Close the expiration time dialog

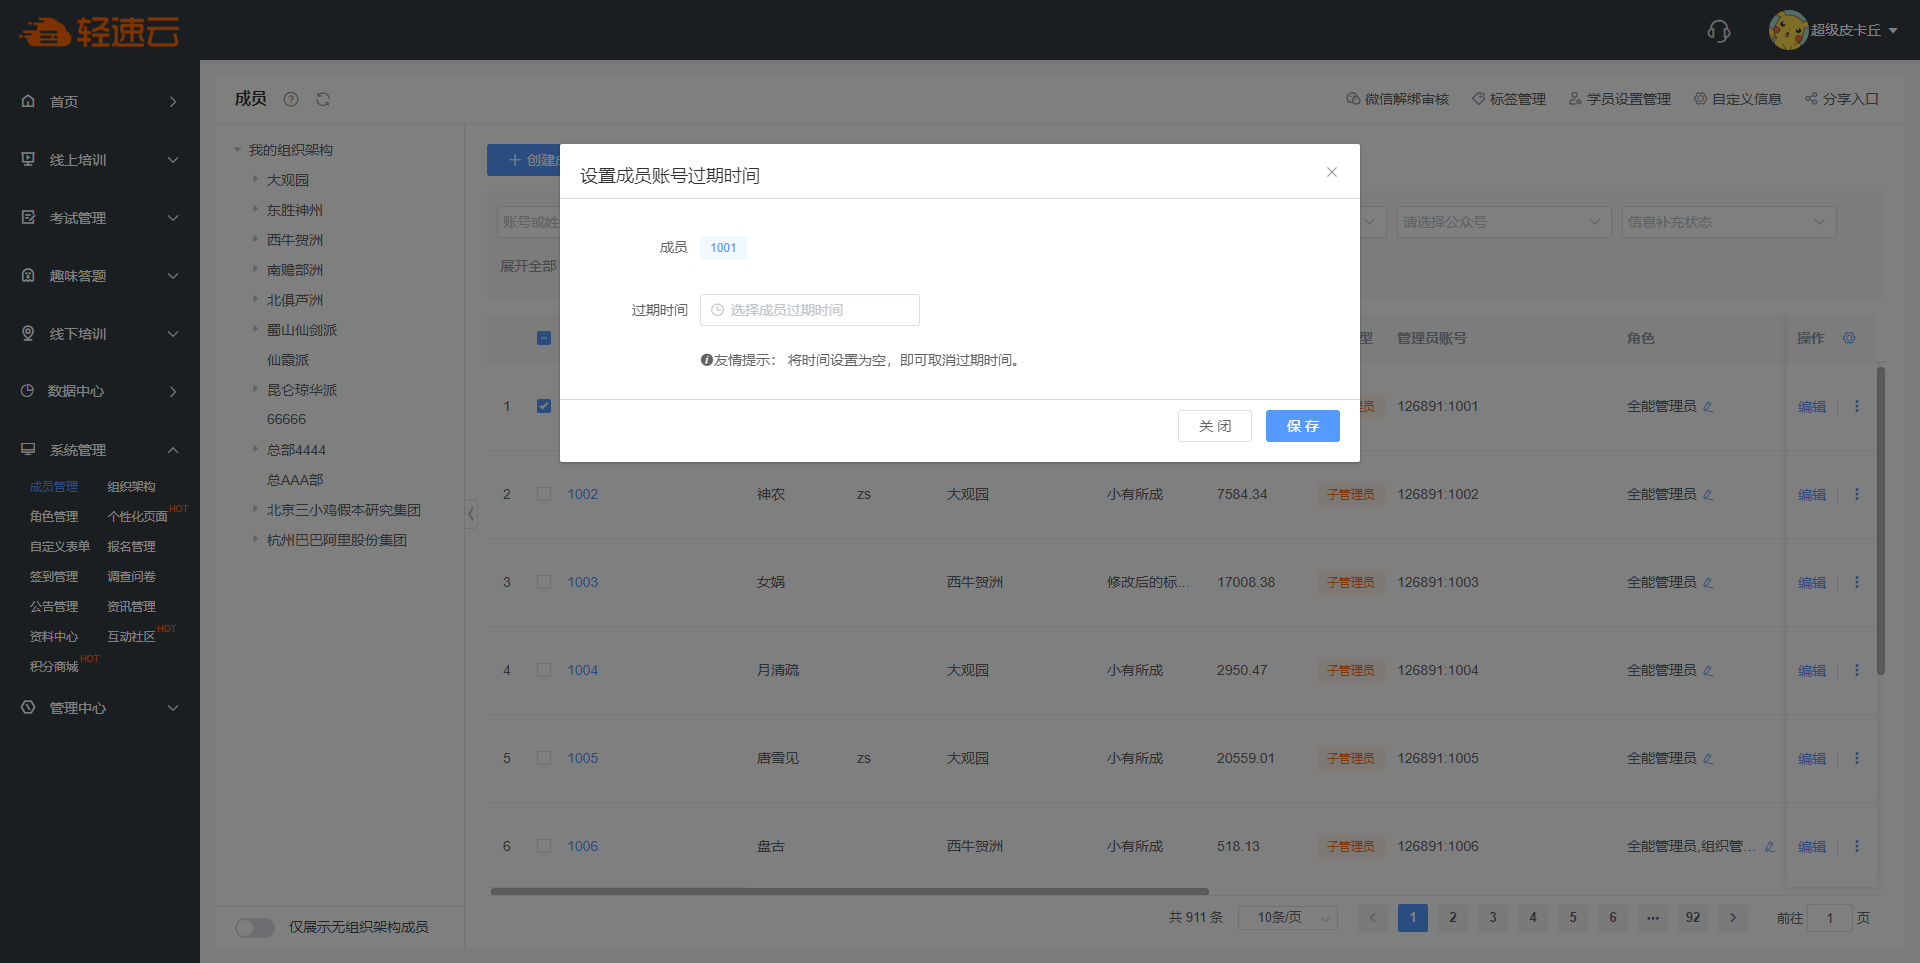(1331, 172)
